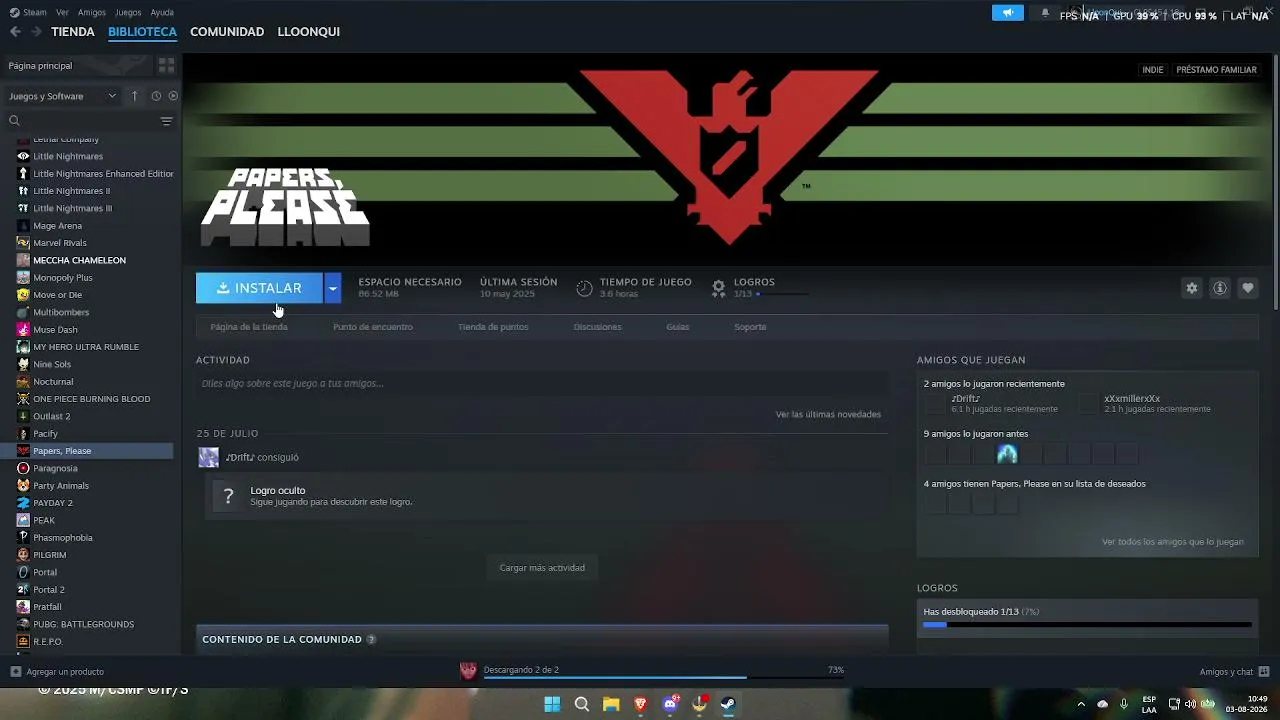Open the Steam menu
This screenshot has width=1280, height=720.
click(x=28, y=12)
